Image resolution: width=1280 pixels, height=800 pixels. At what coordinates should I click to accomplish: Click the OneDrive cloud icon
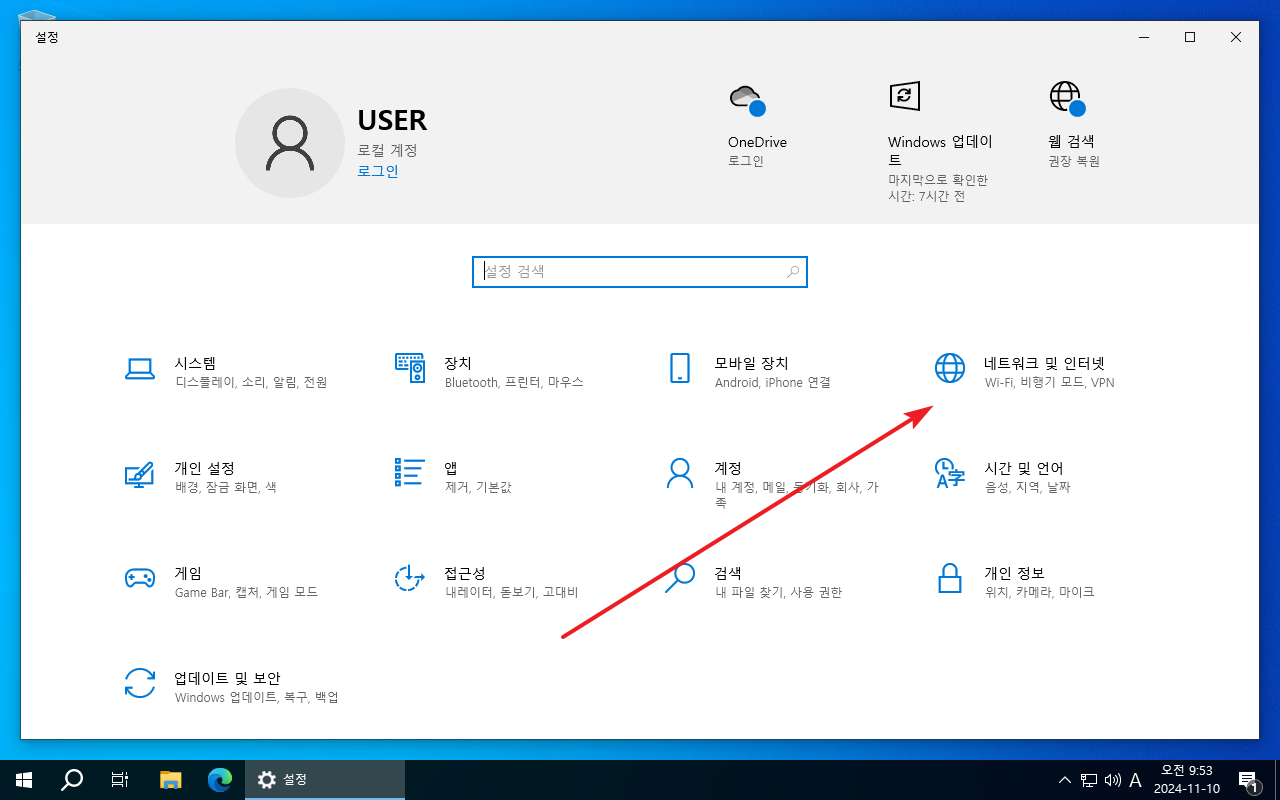pyautogui.click(x=747, y=99)
